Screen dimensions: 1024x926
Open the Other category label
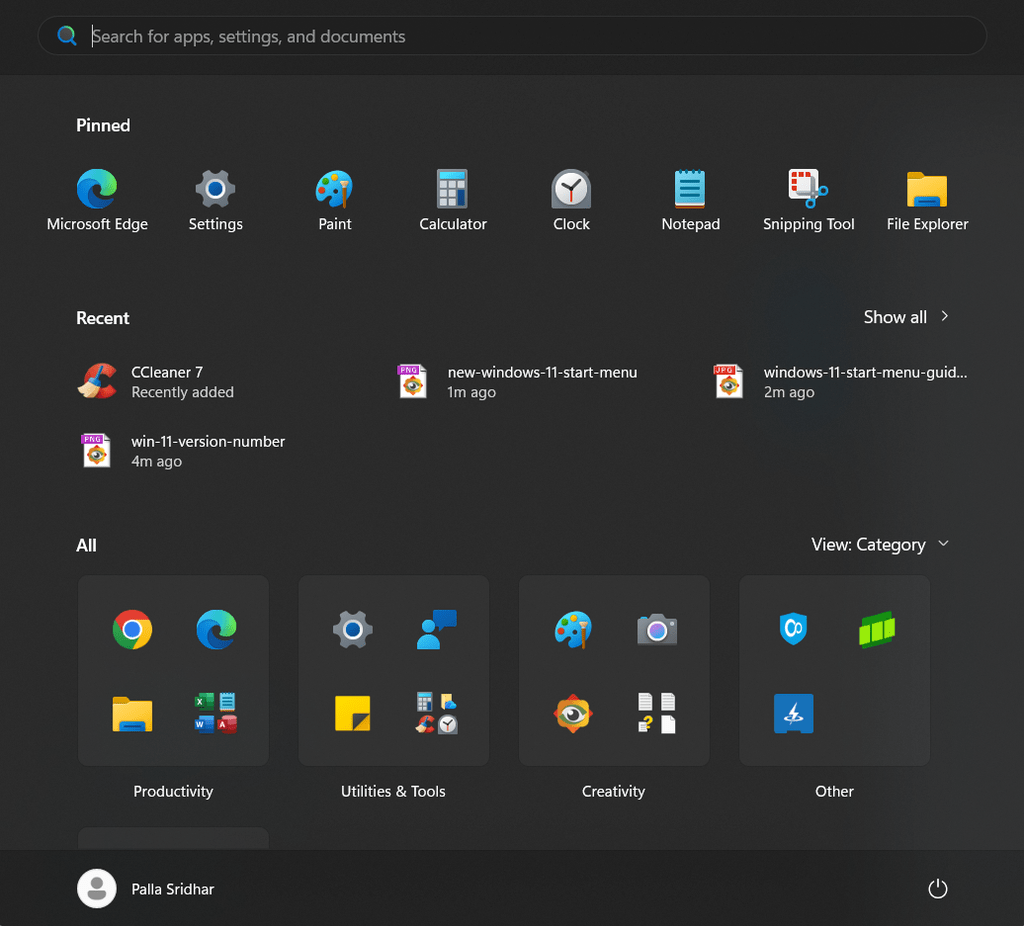(x=834, y=791)
